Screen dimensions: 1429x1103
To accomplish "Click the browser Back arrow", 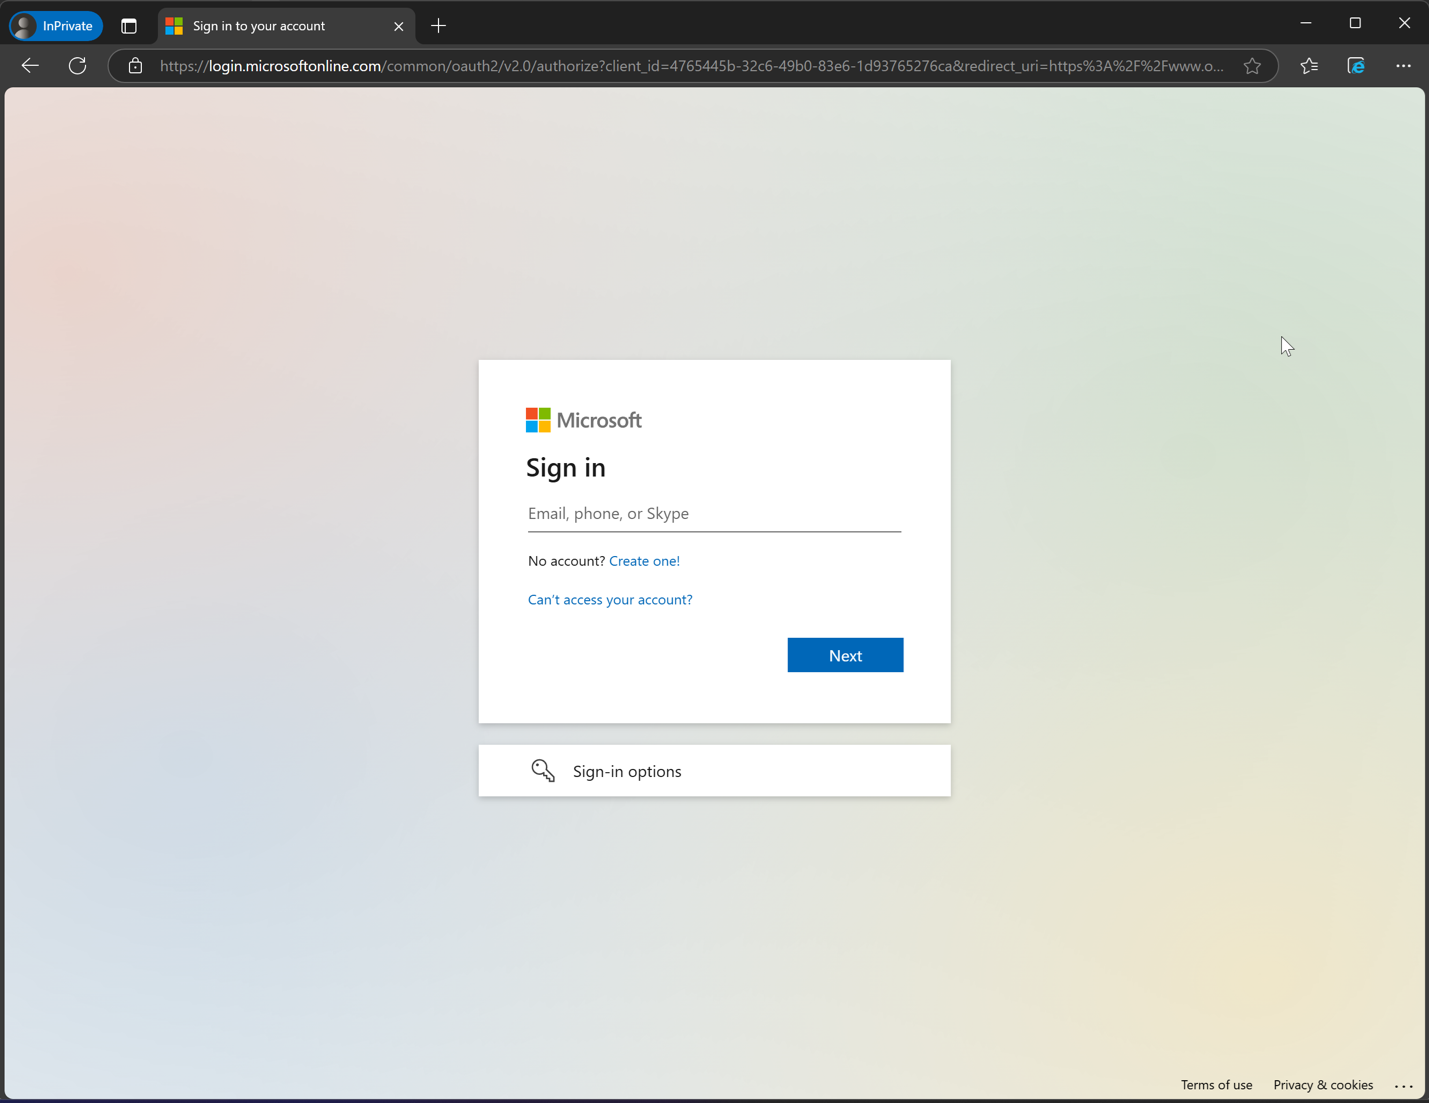I will pos(30,66).
